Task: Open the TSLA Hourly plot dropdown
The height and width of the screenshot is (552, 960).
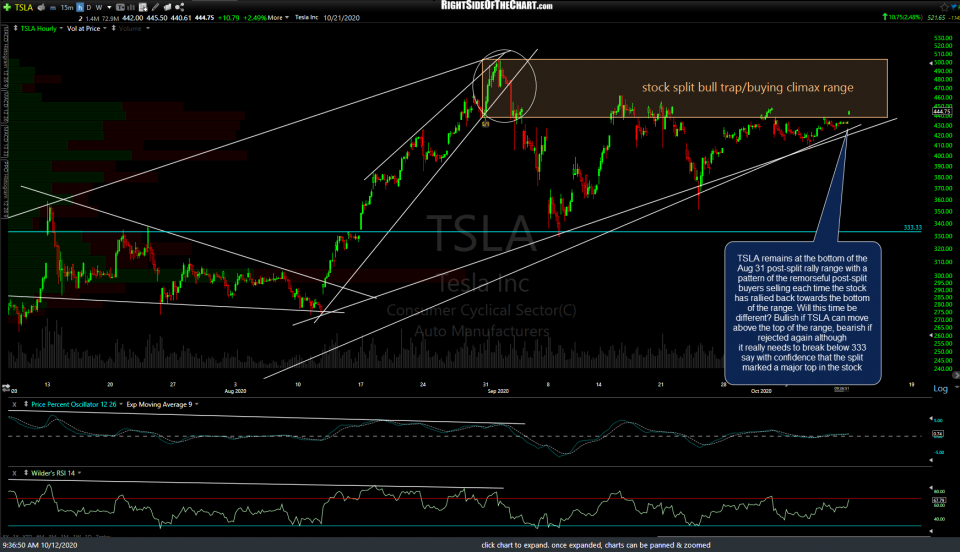Action: (61, 28)
